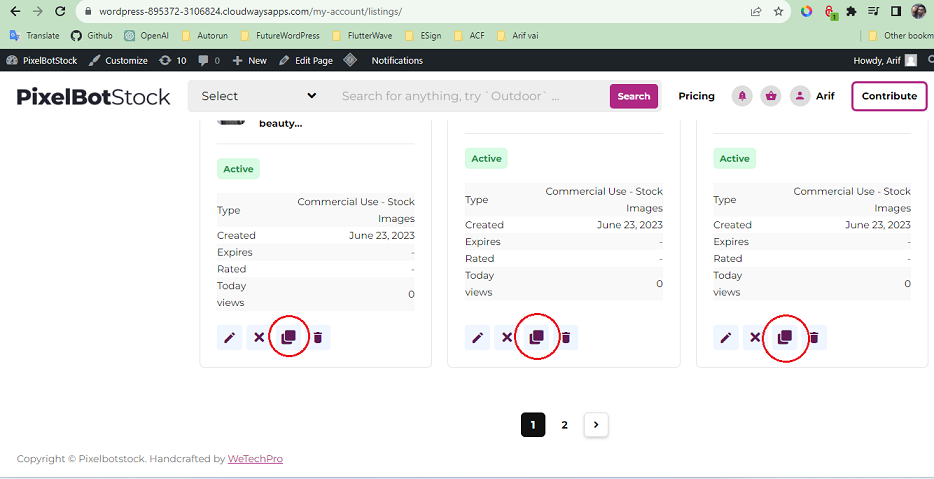Edit the "beauty..." listing with pencil icon

click(x=229, y=337)
